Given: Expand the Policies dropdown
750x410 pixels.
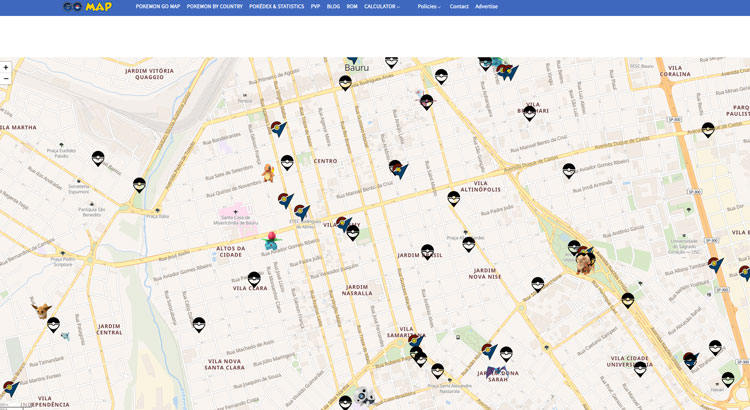Looking at the screenshot, I should 429,6.
